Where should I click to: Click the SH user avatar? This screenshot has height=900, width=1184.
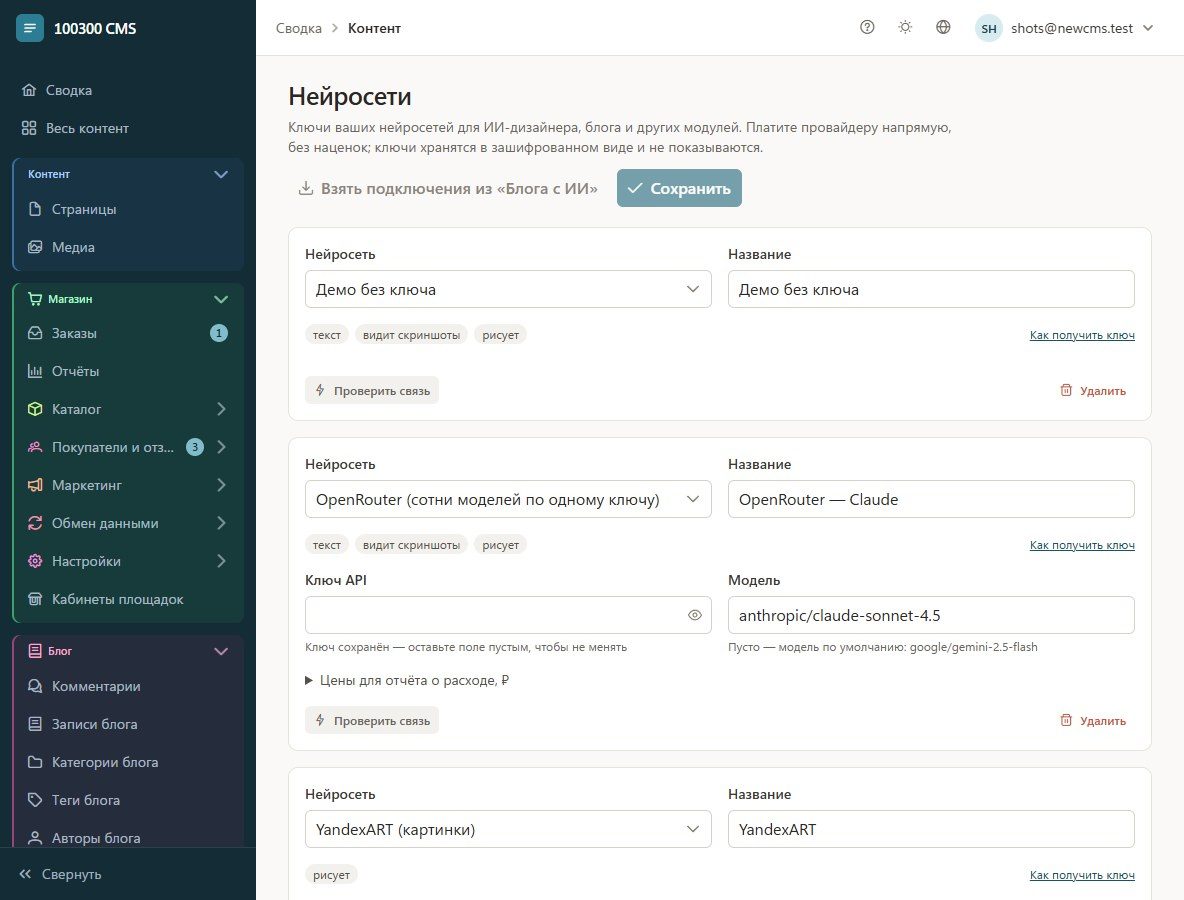click(988, 29)
